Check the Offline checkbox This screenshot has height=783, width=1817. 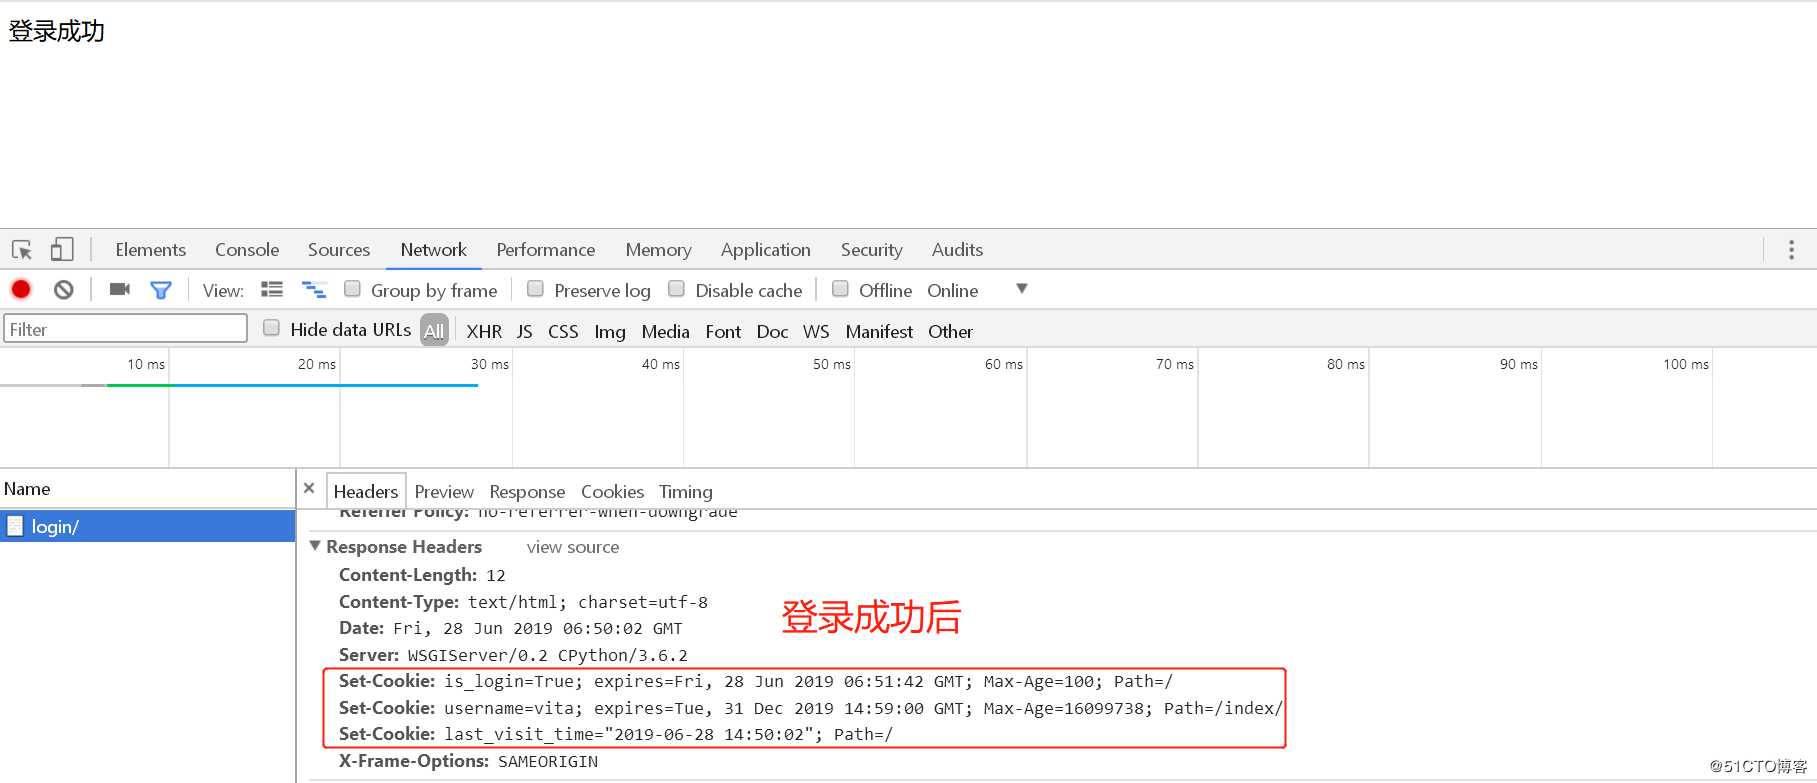840,289
